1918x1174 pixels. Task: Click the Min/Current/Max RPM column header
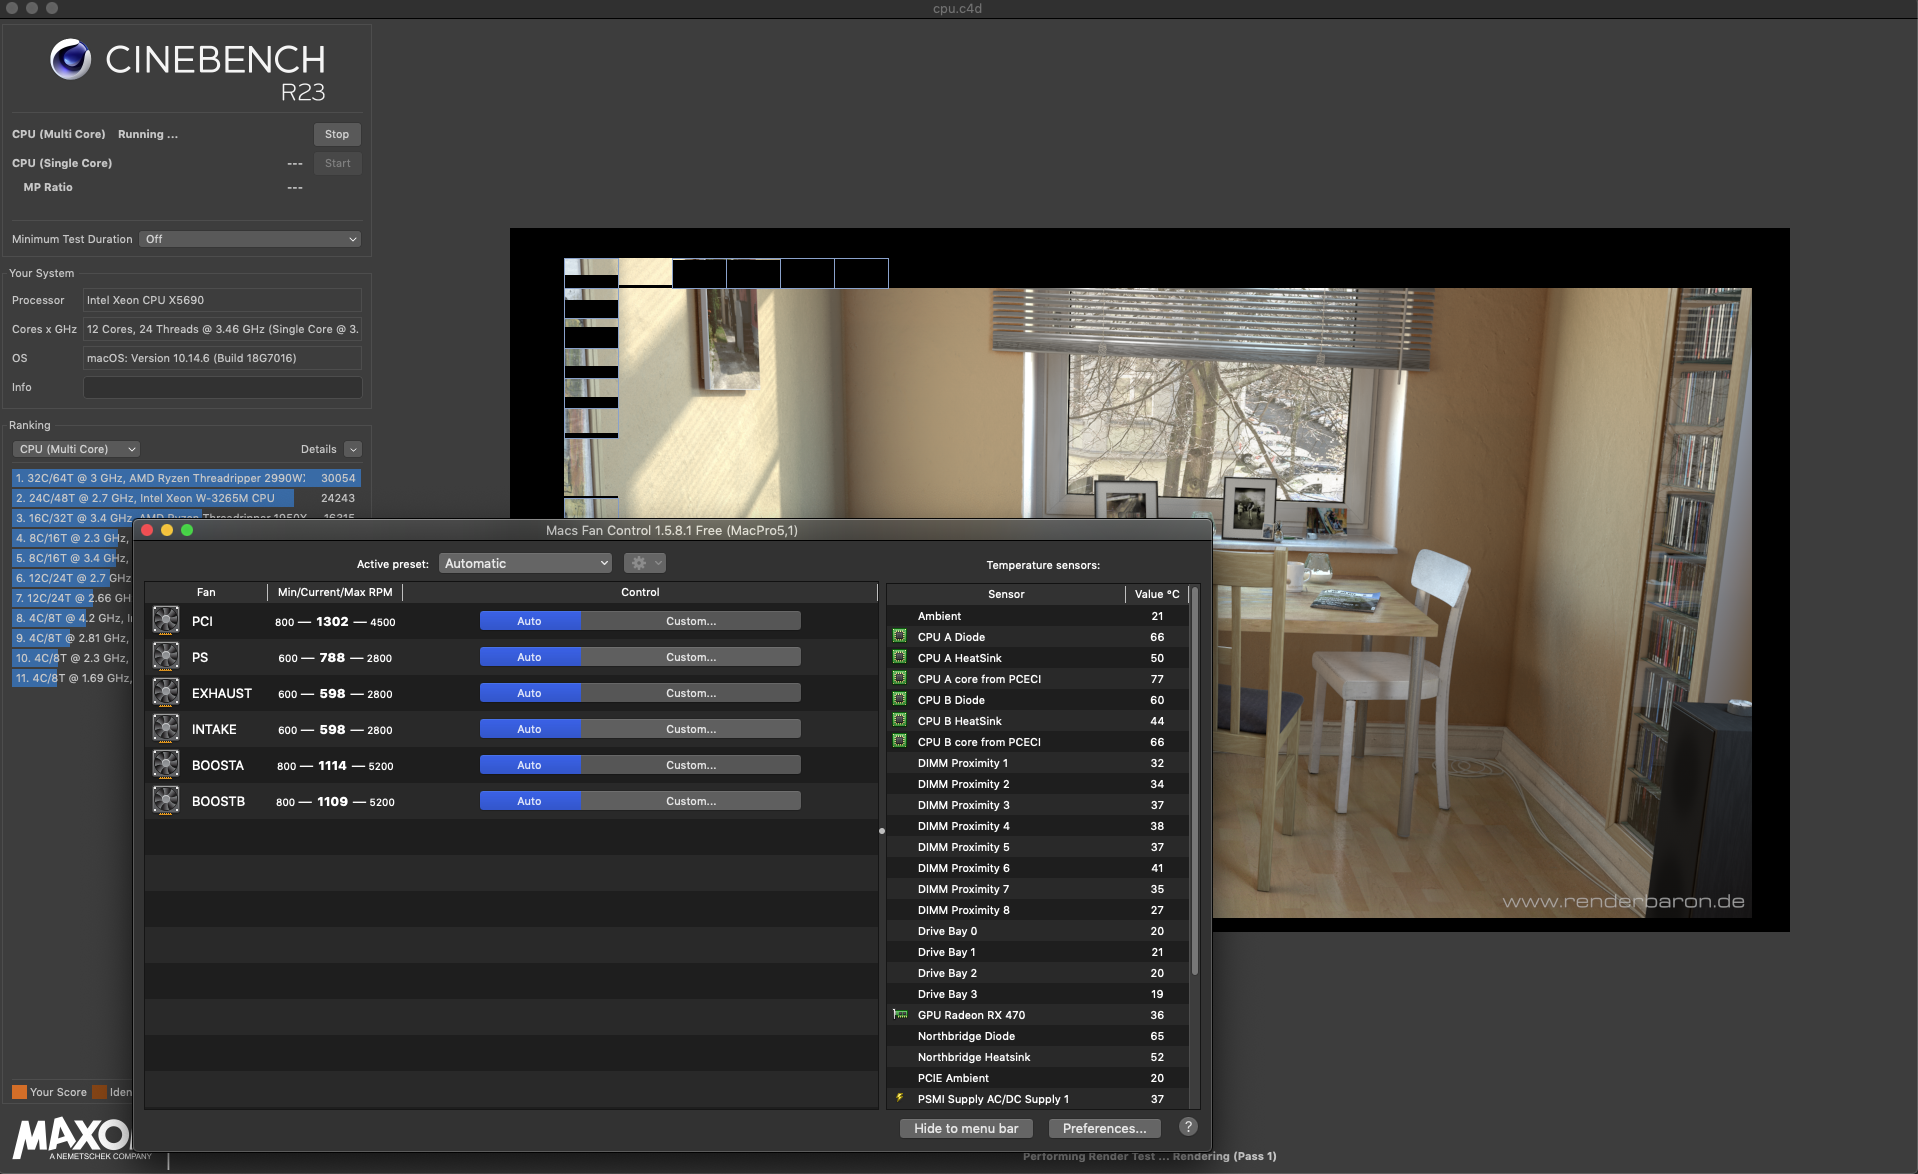335,592
